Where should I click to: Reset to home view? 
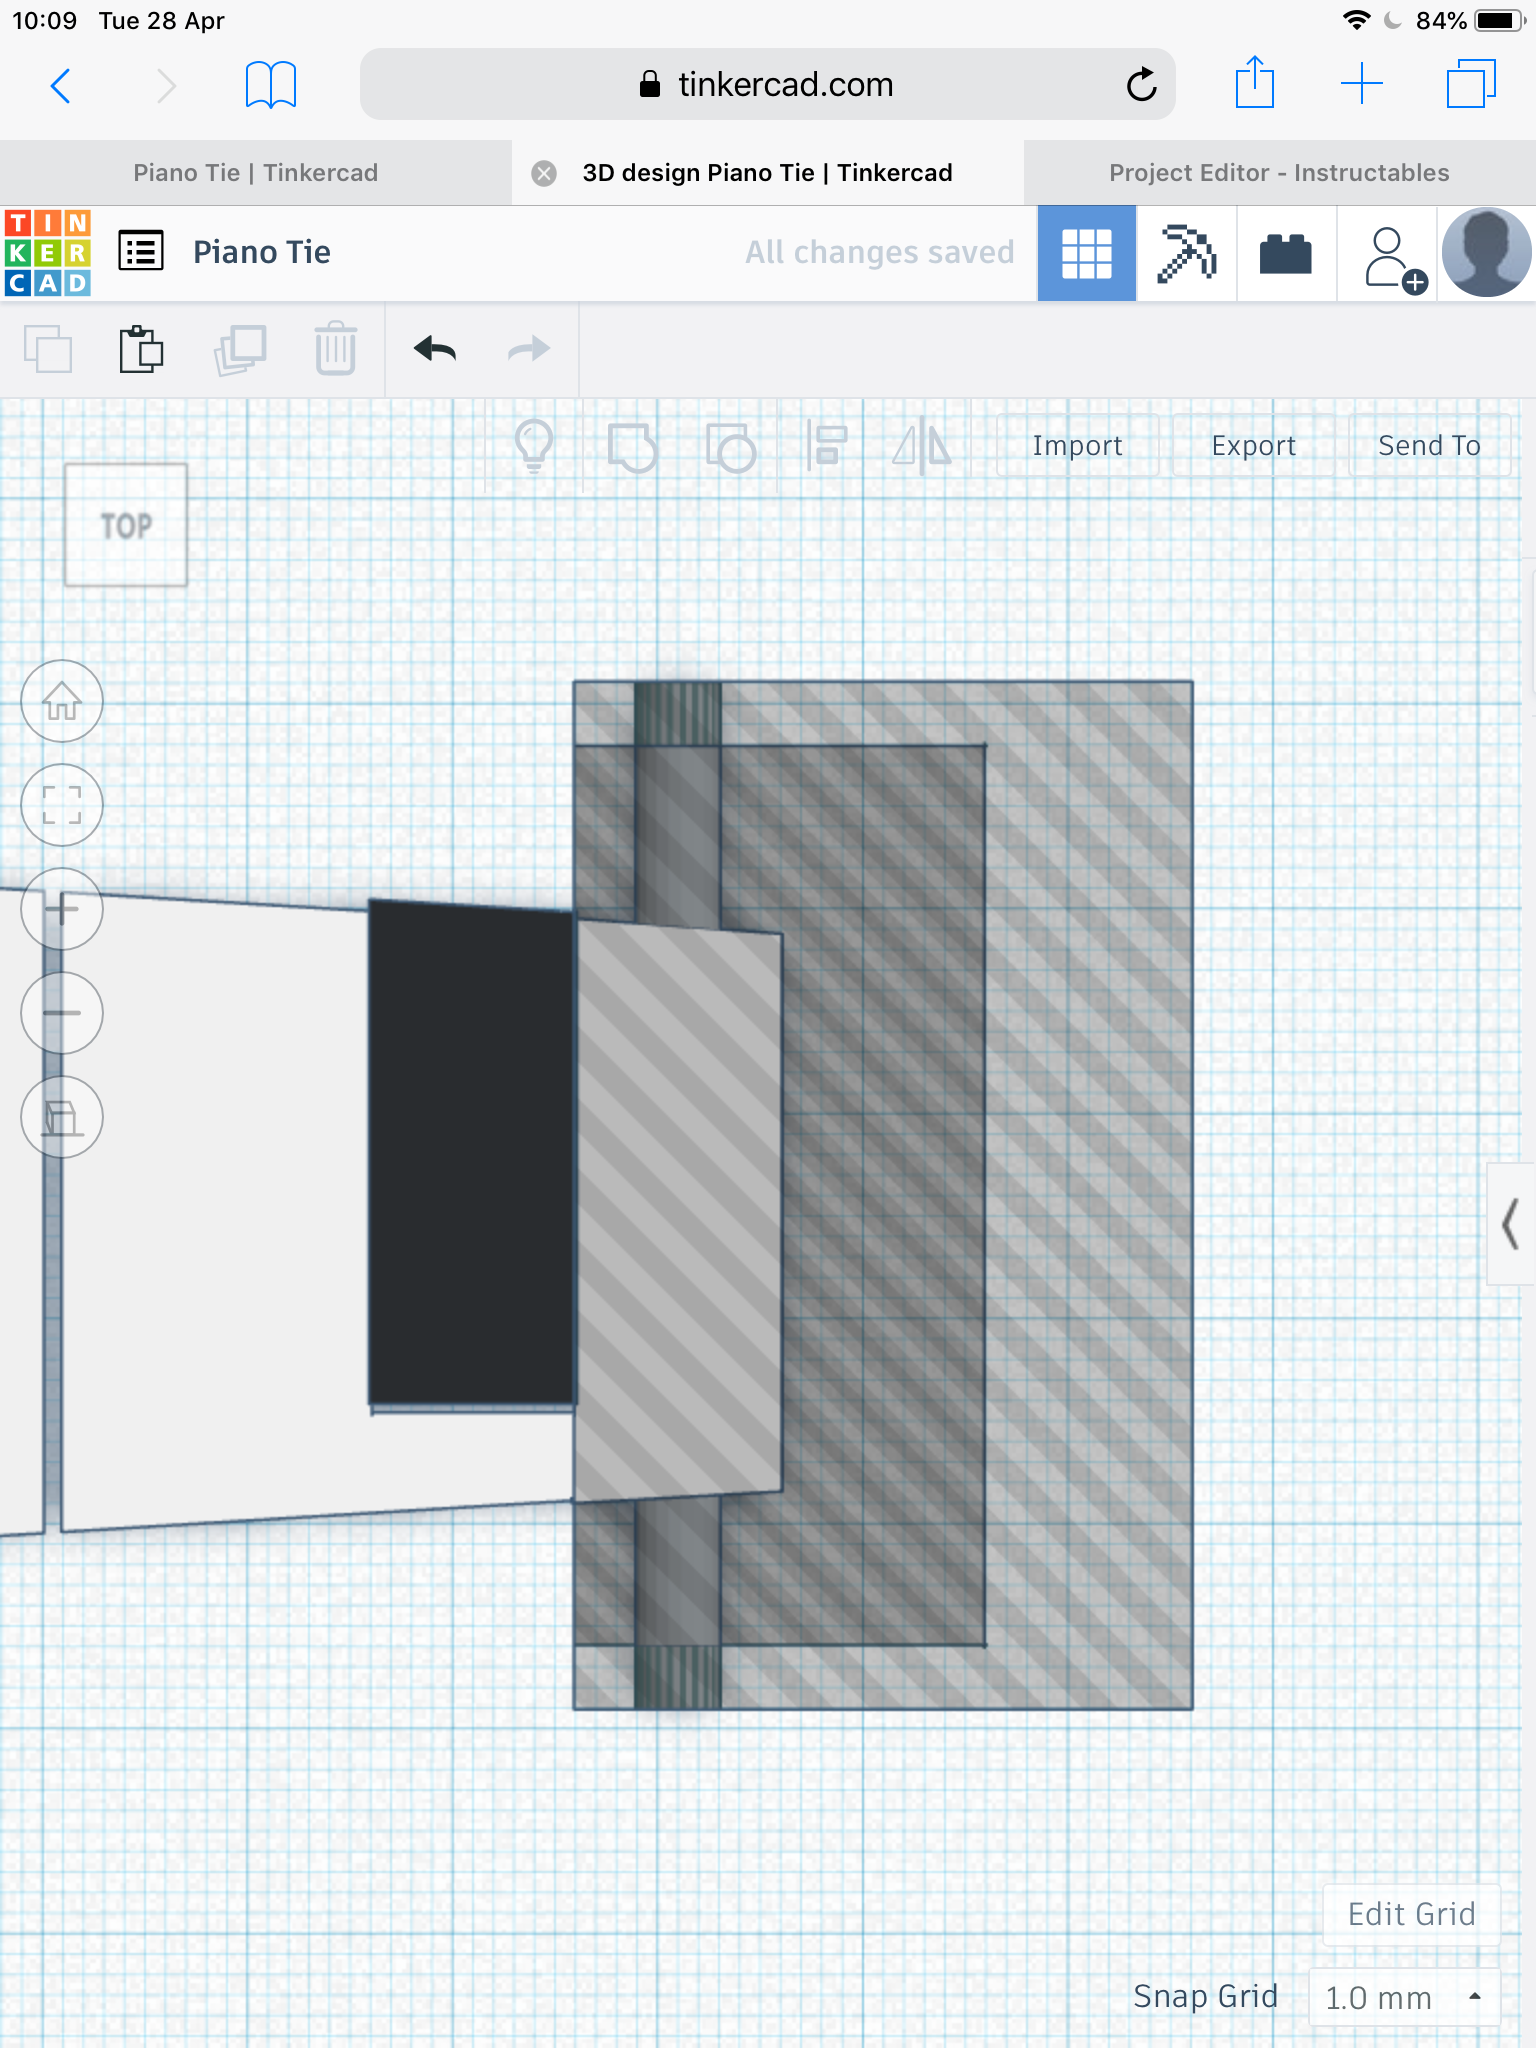(x=62, y=701)
